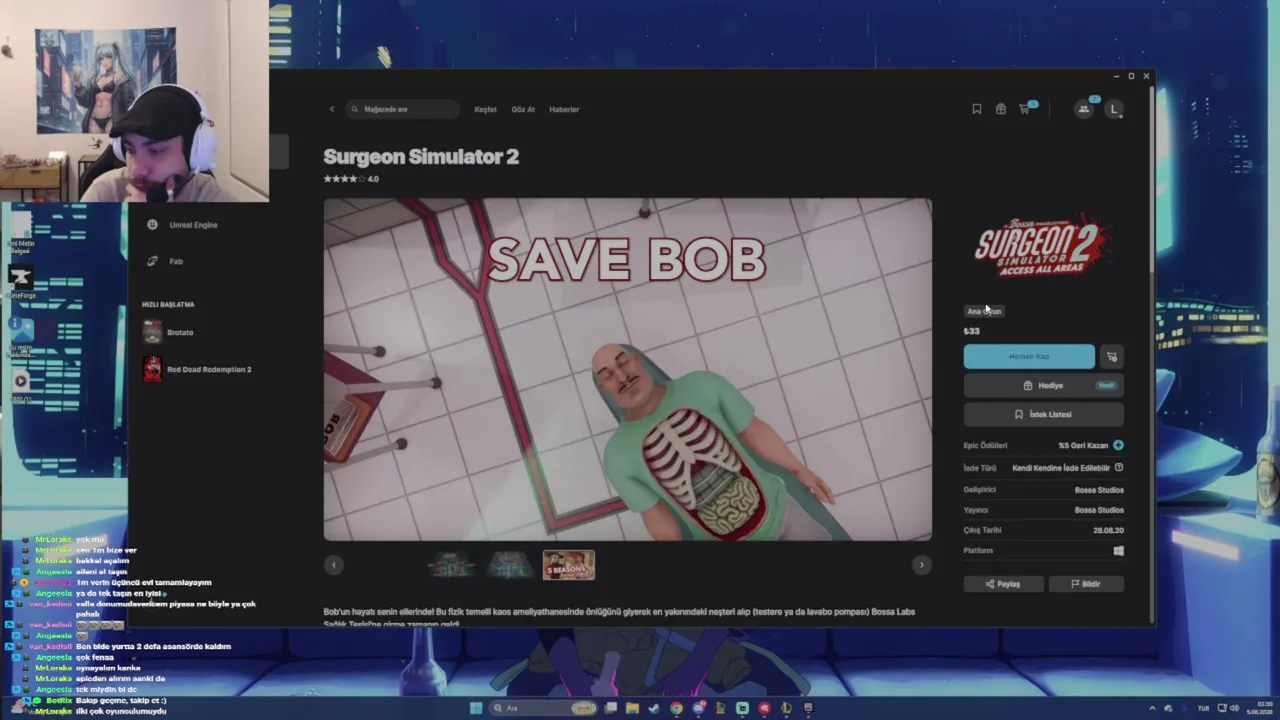Open volume control in system tray

(1234, 708)
